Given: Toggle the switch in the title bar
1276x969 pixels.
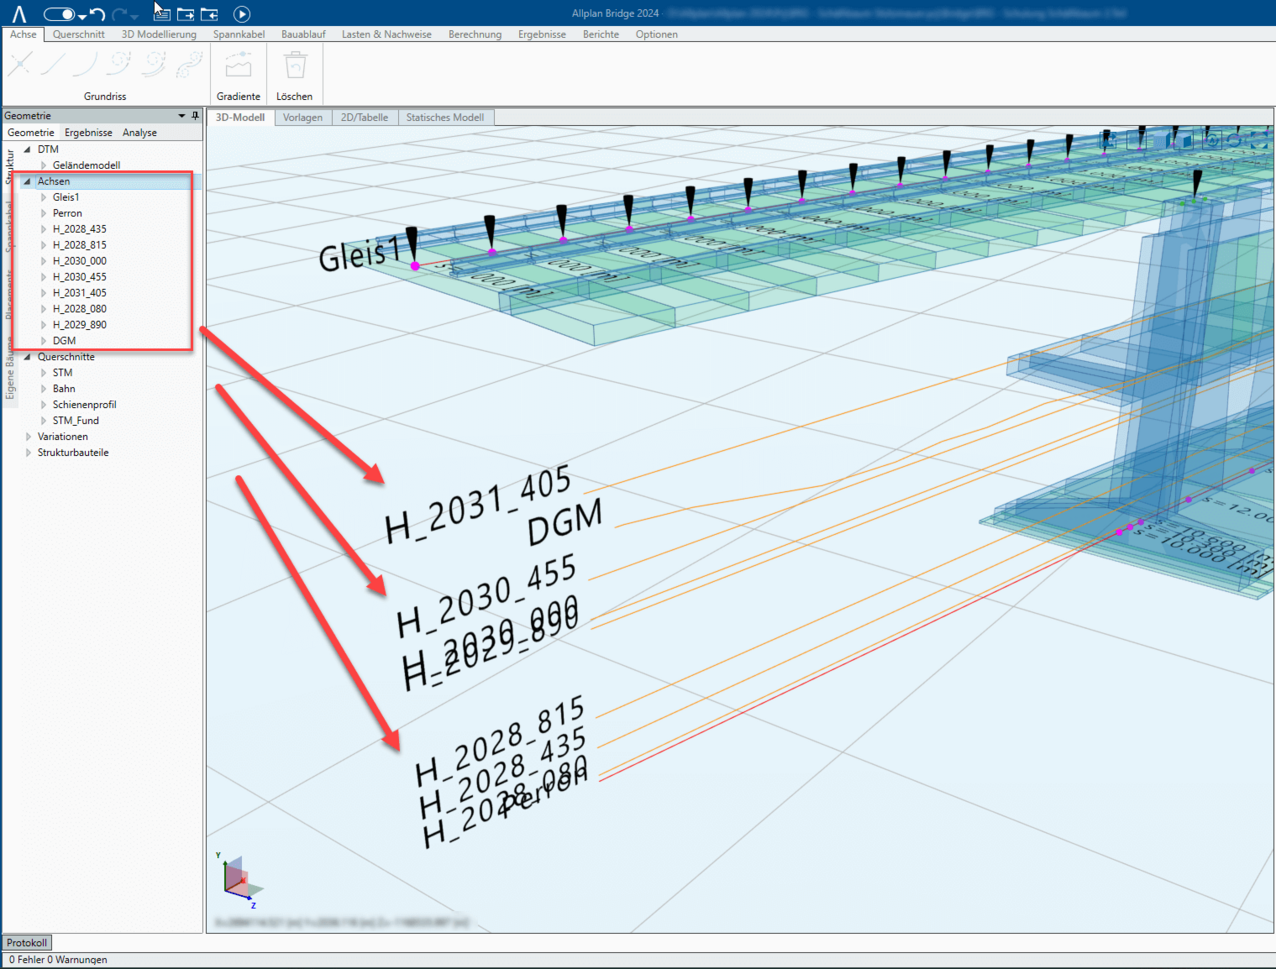Looking at the screenshot, I should pos(59,14).
